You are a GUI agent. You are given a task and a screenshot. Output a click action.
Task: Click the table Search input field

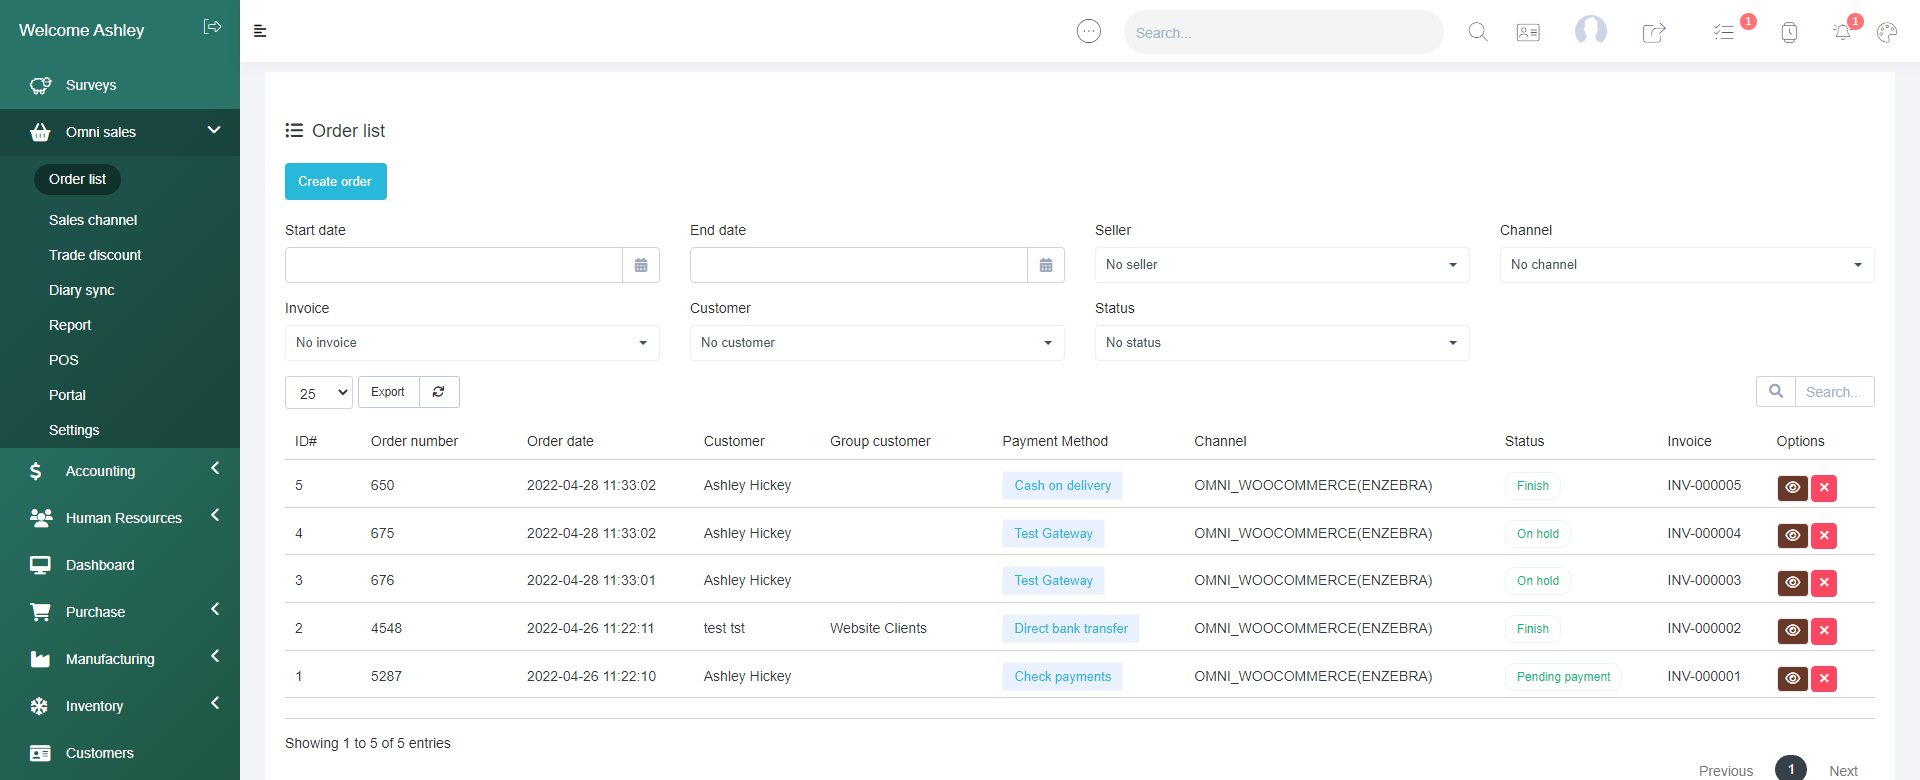coord(1833,392)
